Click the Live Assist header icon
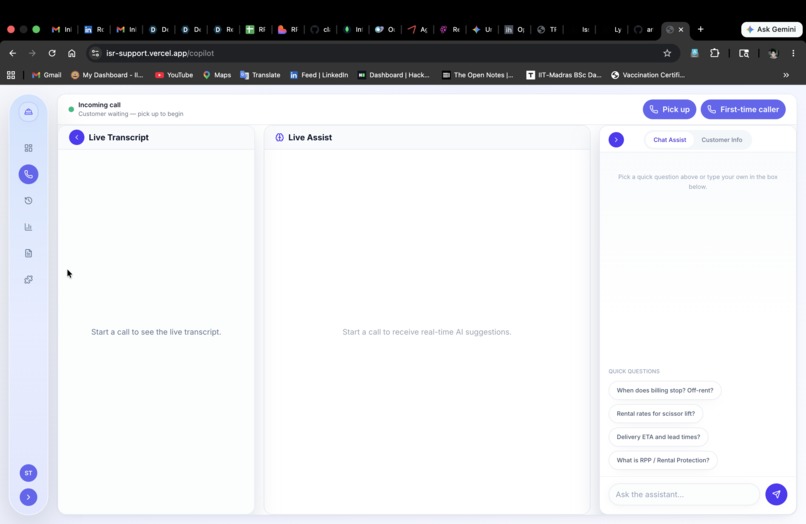806x524 pixels. (280, 137)
